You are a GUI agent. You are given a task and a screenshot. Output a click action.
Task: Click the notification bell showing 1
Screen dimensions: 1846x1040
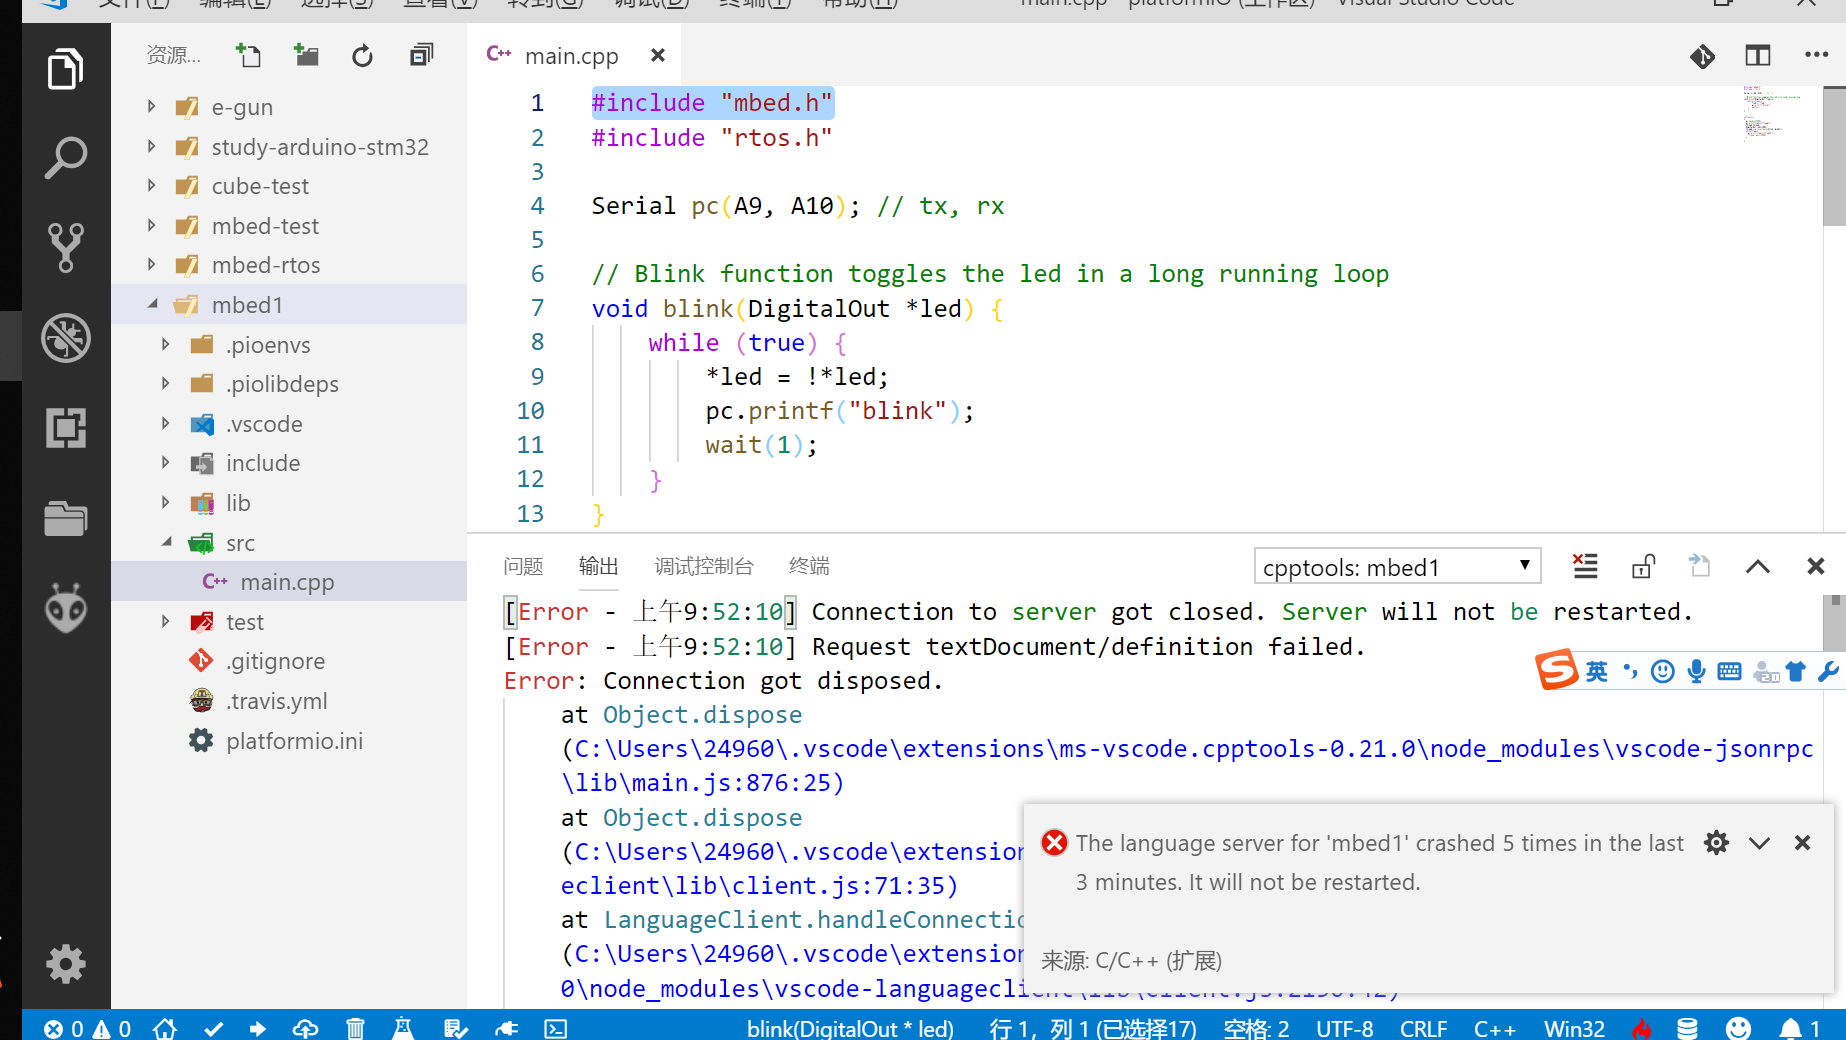(1796, 1027)
